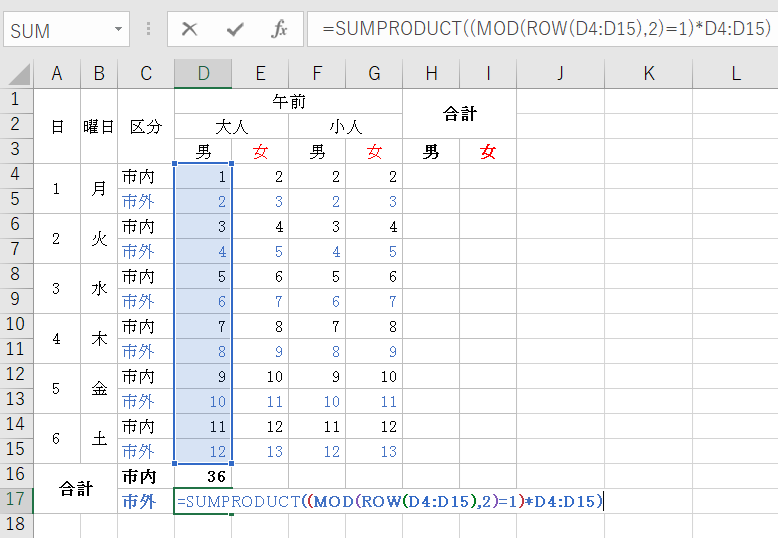Viewport: 778px width, 538px height.
Task: Select row 18 header
Action: point(16,526)
